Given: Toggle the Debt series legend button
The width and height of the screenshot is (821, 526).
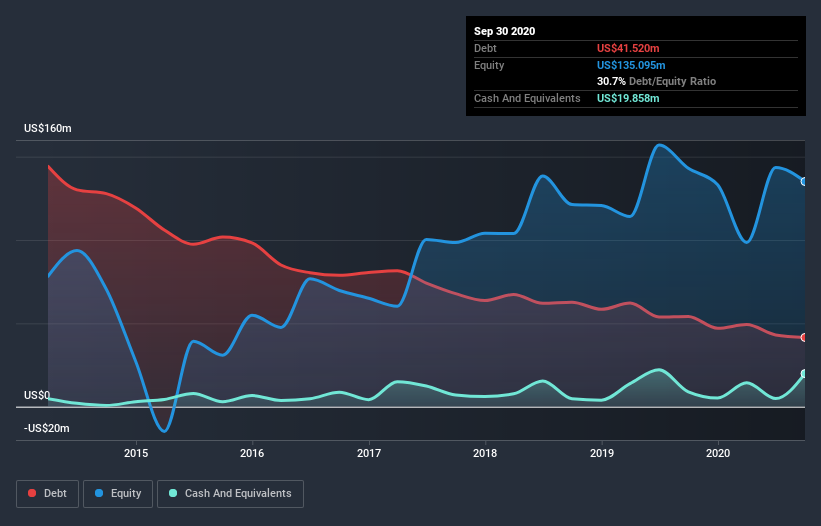Looking at the screenshot, I should (48, 494).
